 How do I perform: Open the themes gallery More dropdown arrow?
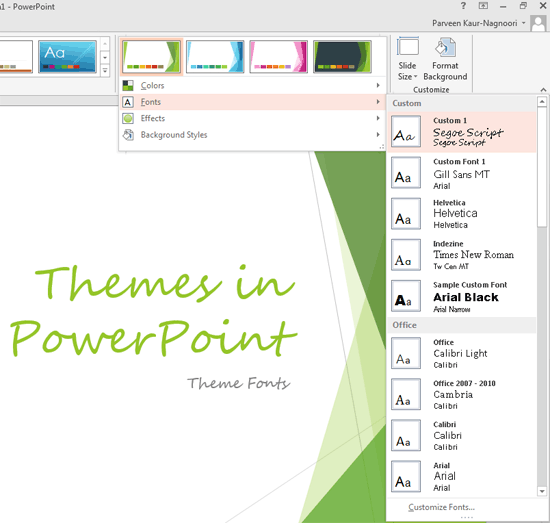[105, 71]
